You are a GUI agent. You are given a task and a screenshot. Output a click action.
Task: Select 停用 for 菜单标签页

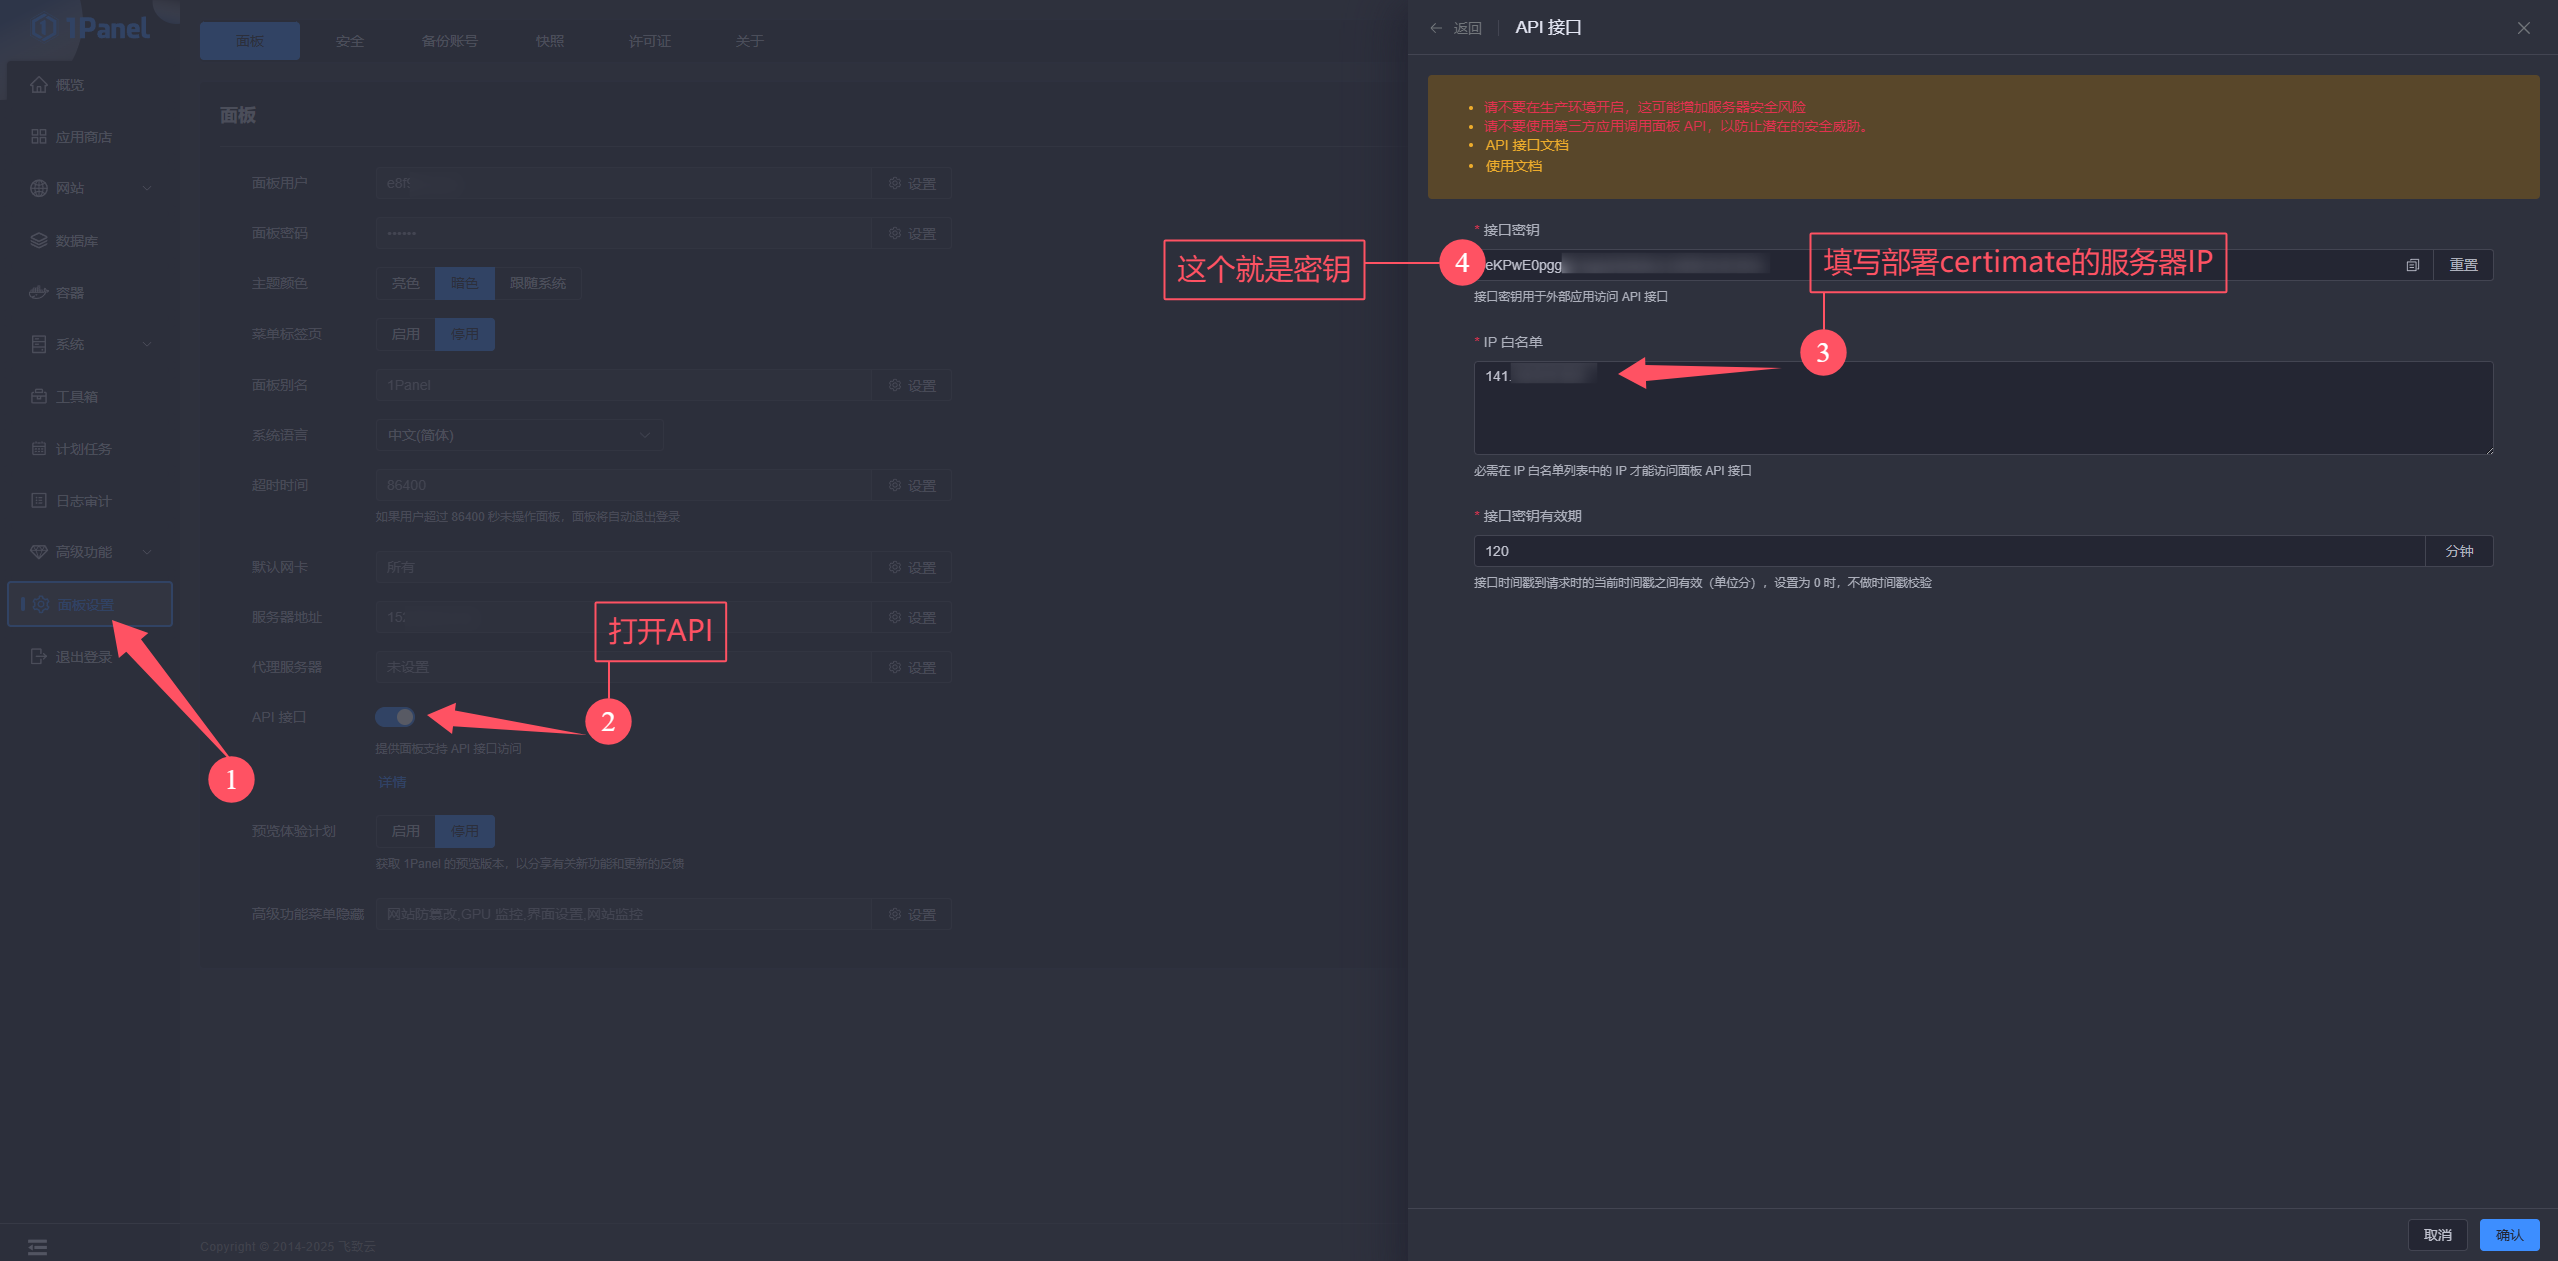[x=465, y=334]
